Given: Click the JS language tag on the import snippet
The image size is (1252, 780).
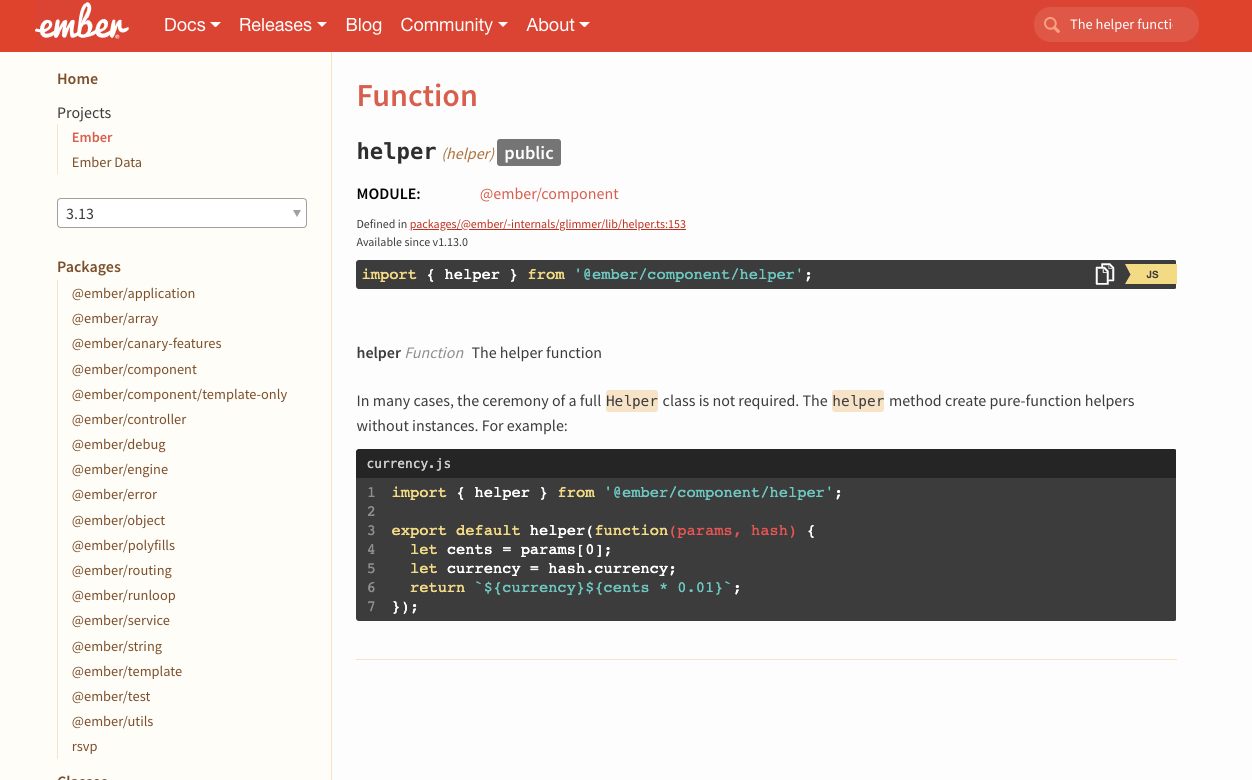Looking at the screenshot, I should [x=1151, y=274].
